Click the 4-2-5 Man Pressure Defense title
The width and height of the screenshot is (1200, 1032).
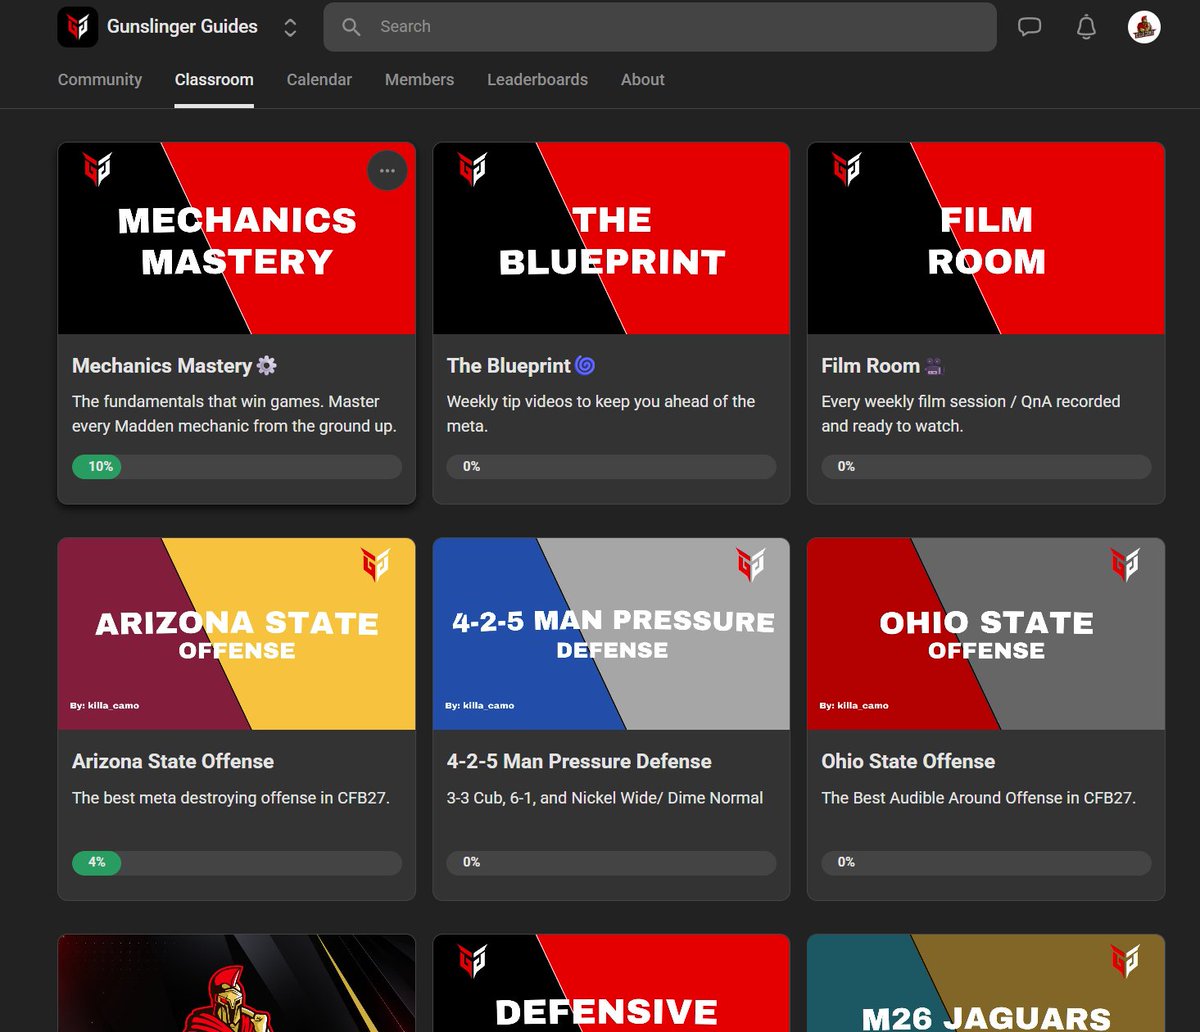pos(579,761)
